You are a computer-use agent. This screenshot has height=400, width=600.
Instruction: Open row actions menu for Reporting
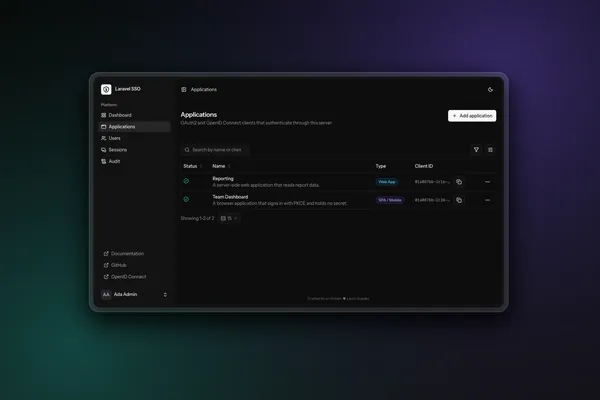(x=487, y=182)
